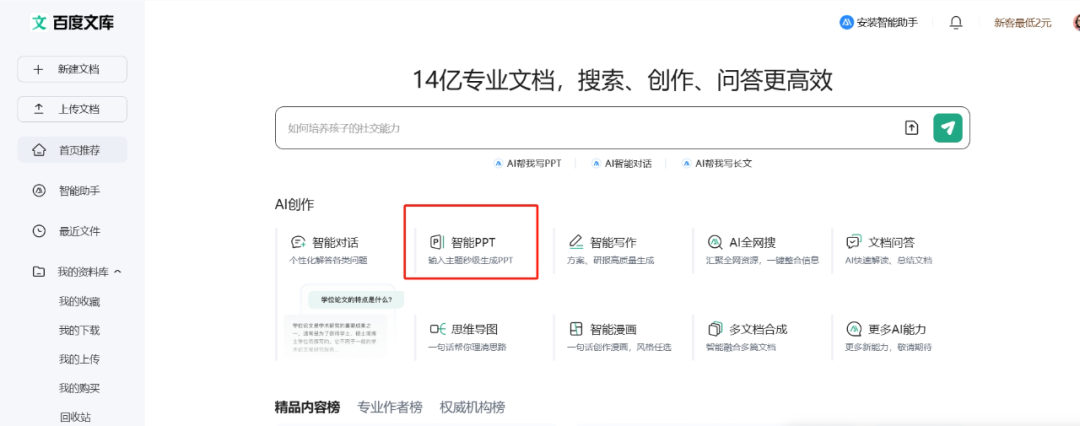Choose the AI帮我写长文 suggestion
This screenshot has height=426, width=1080.
(717, 163)
